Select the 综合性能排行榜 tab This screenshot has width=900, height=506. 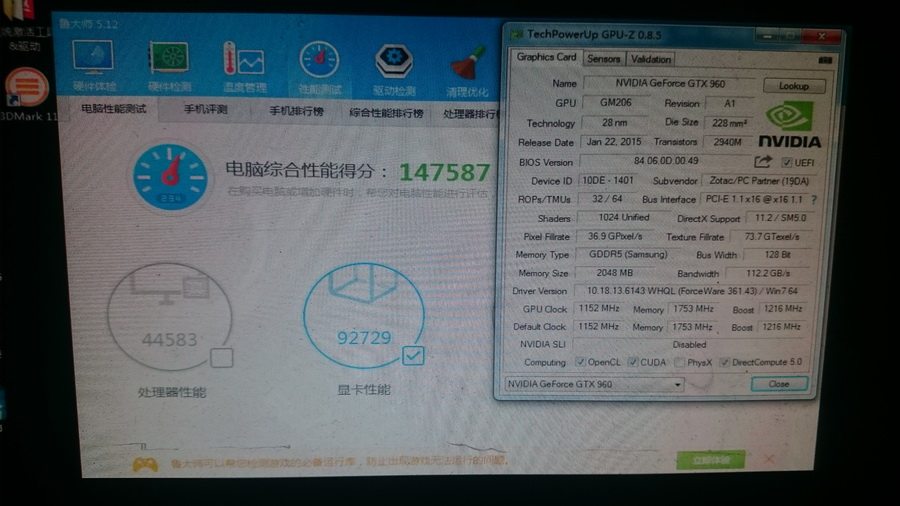[x=386, y=113]
